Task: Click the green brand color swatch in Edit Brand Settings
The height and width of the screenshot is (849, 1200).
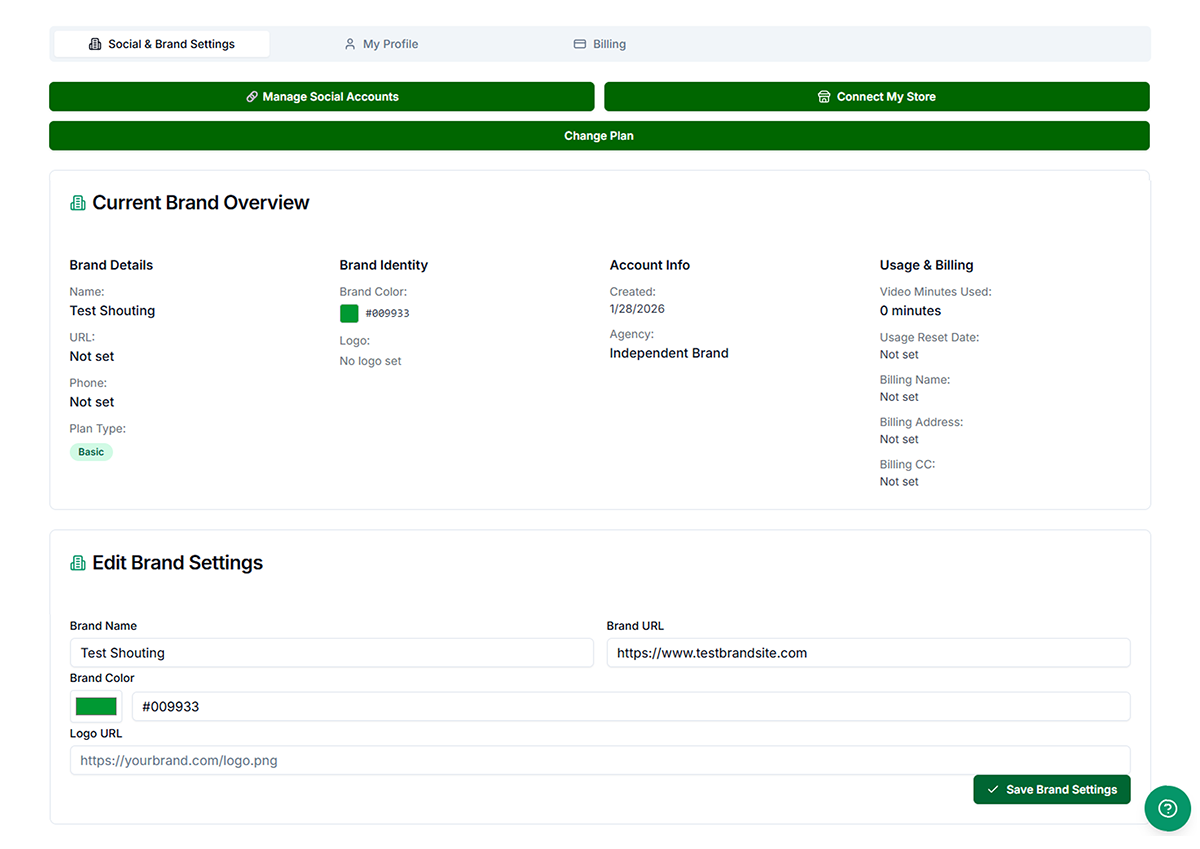Action: [x=95, y=706]
